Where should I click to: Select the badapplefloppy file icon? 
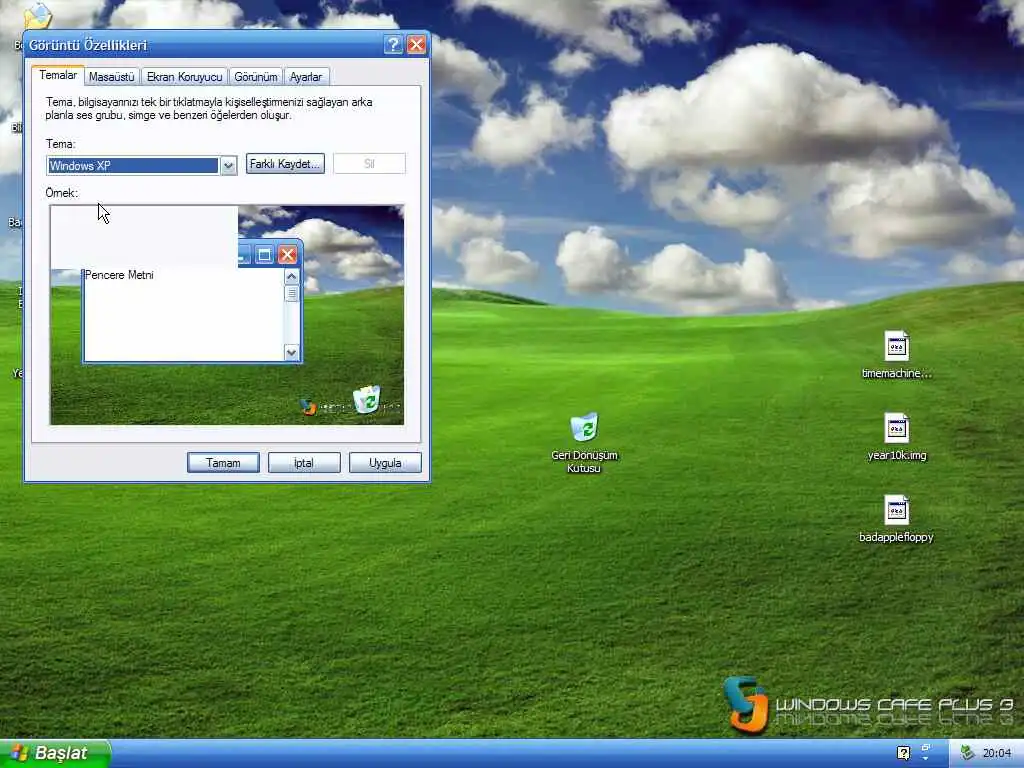897,511
